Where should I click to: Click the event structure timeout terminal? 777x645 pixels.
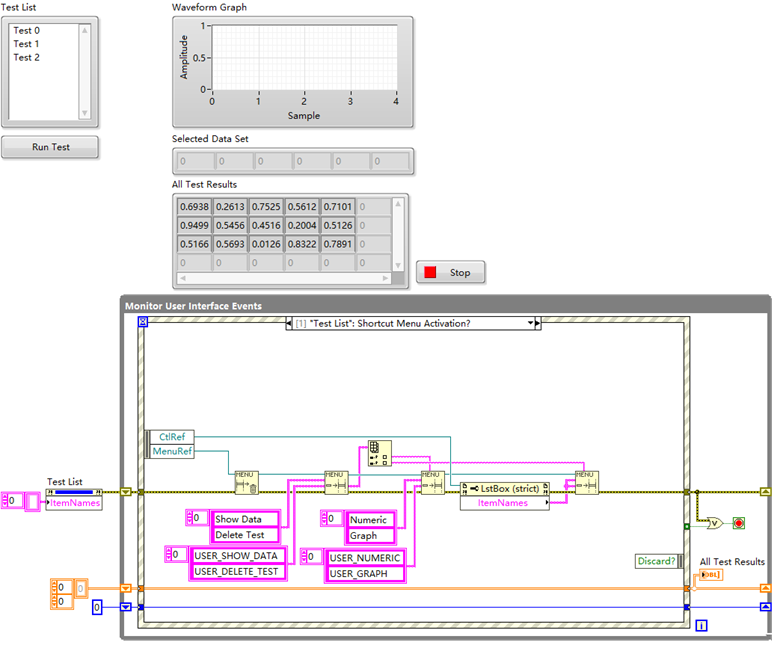click(x=143, y=322)
